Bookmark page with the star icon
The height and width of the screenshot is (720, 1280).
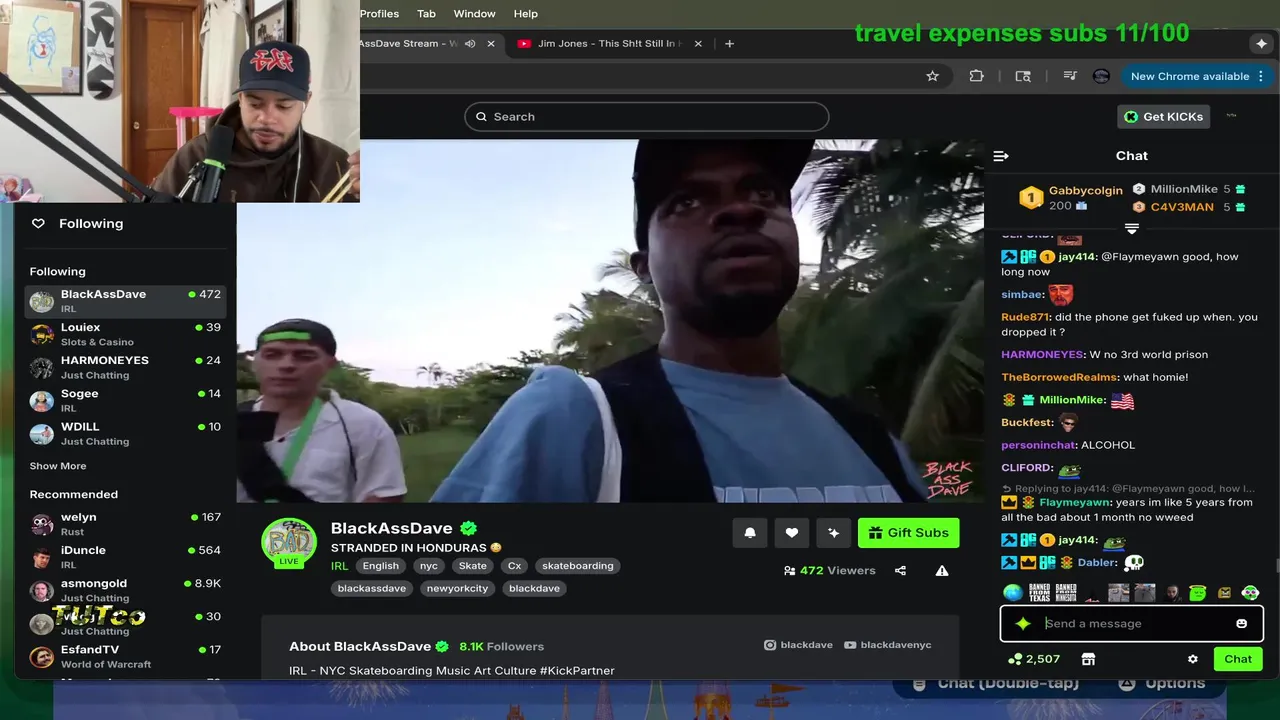point(932,76)
